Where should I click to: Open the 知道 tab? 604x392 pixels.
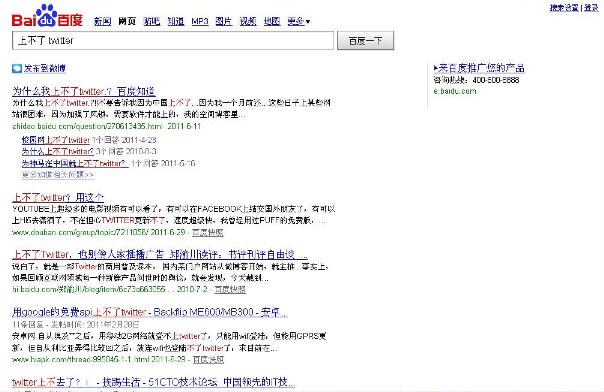(x=176, y=21)
